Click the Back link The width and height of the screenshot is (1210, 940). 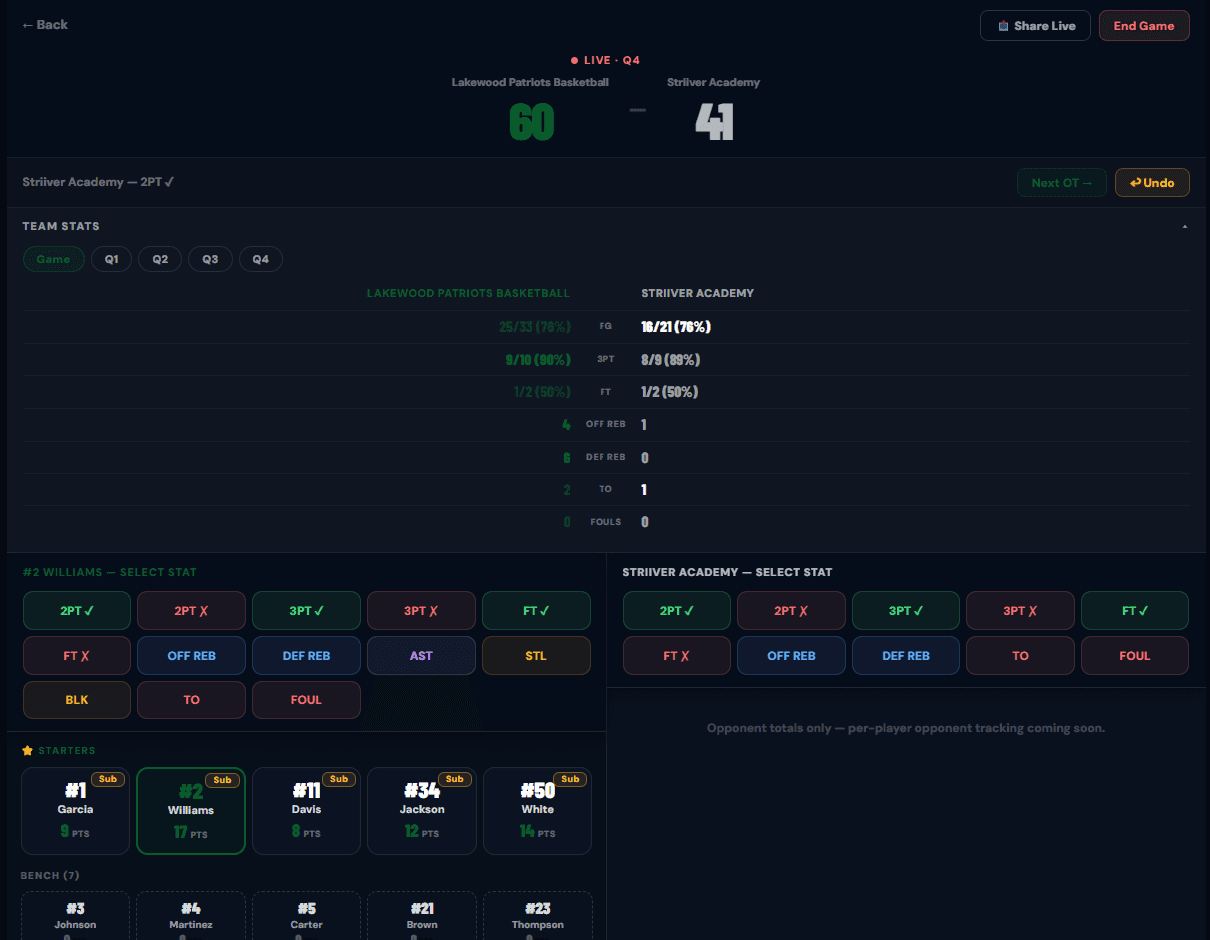pos(45,25)
